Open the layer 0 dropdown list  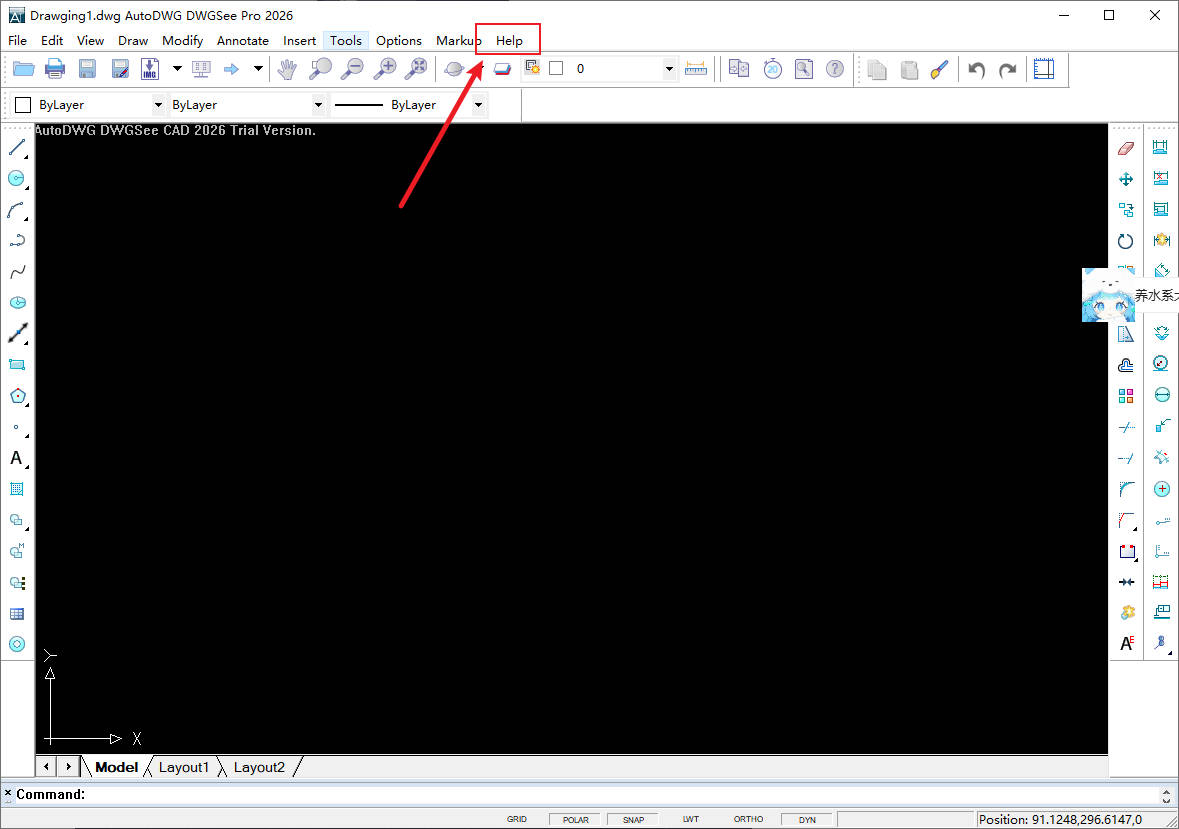[x=669, y=69]
